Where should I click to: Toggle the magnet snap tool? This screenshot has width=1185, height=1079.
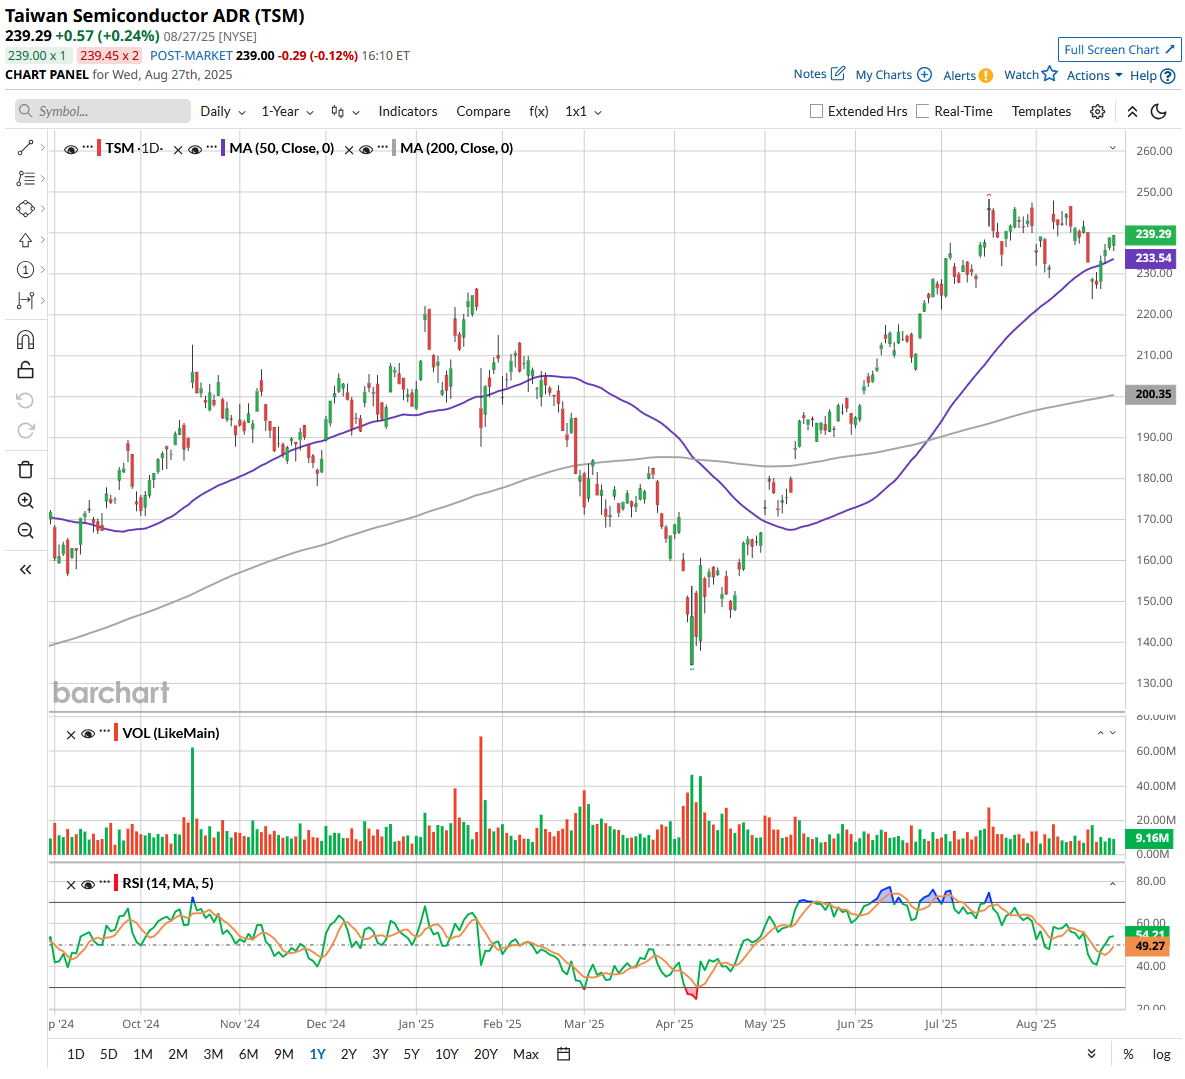pyautogui.click(x=26, y=340)
